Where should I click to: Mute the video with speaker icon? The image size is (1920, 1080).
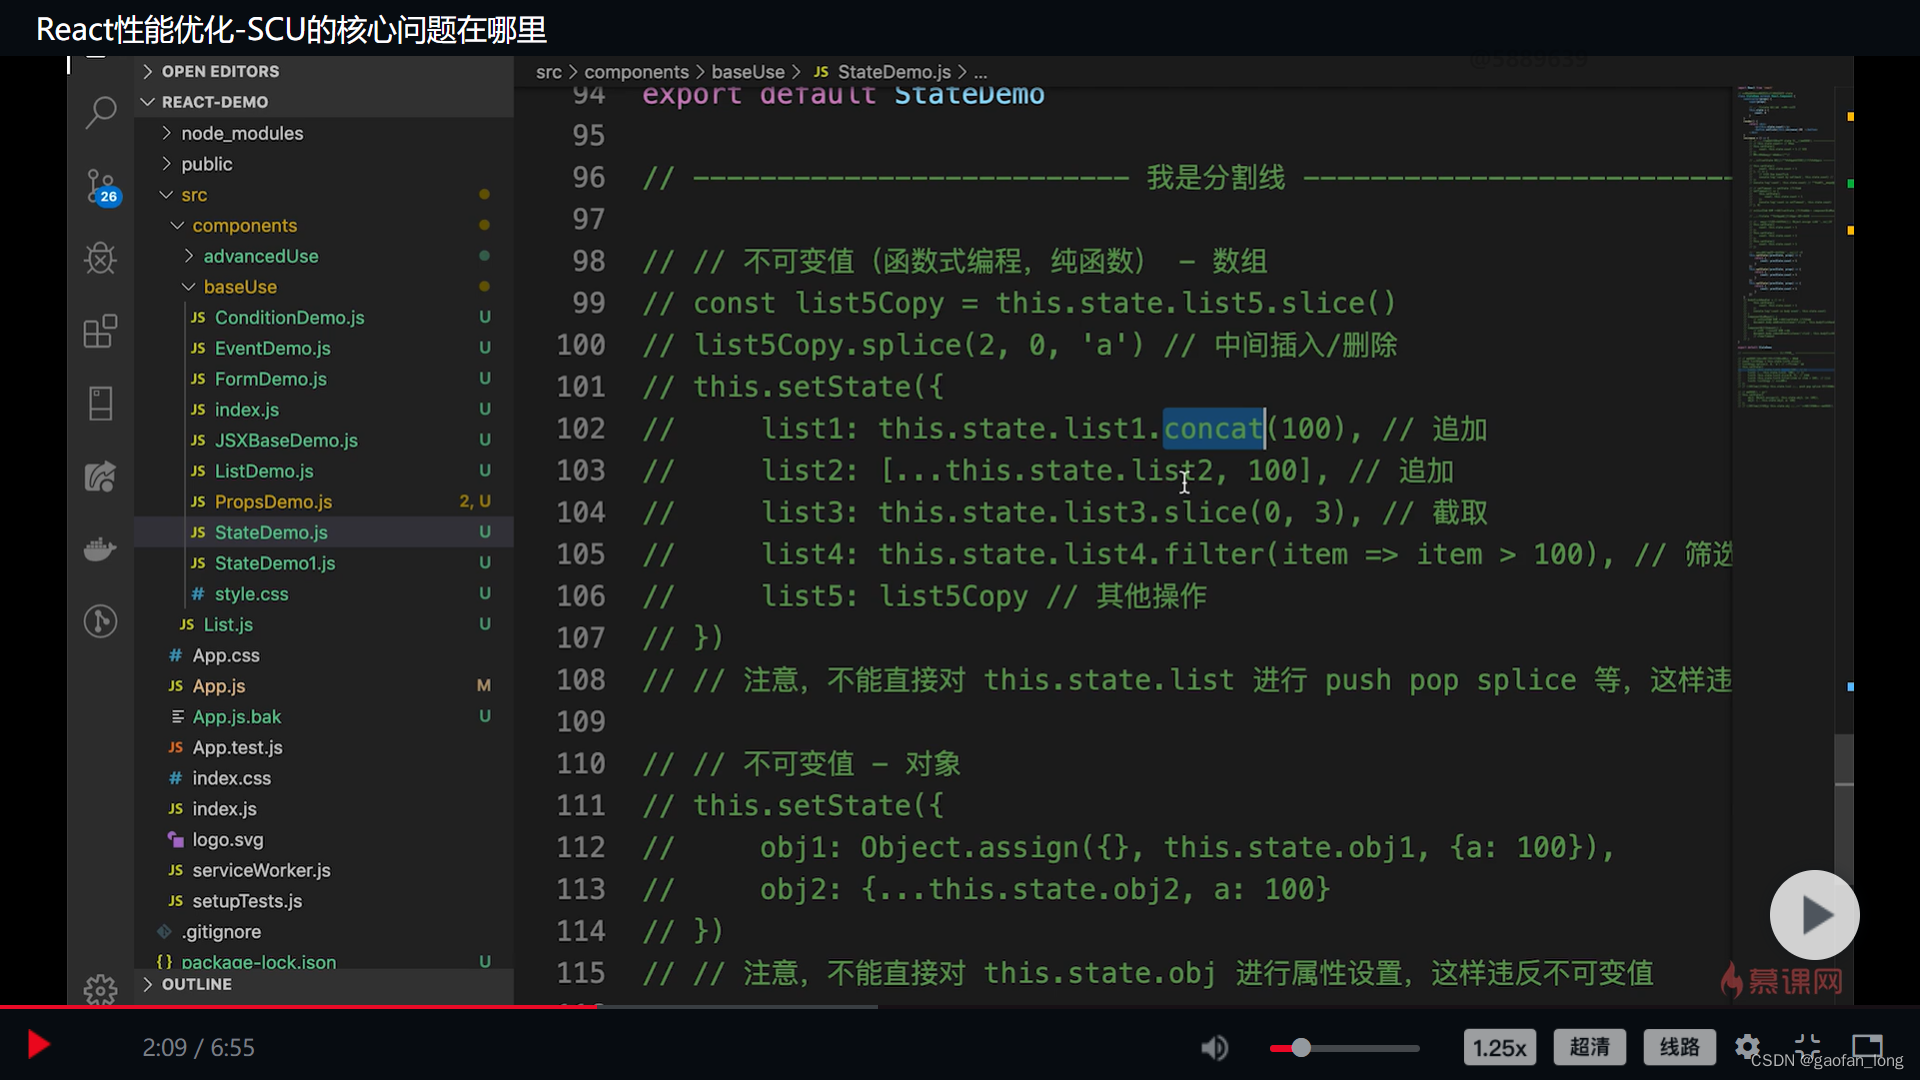pyautogui.click(x=1214, y=1047)
